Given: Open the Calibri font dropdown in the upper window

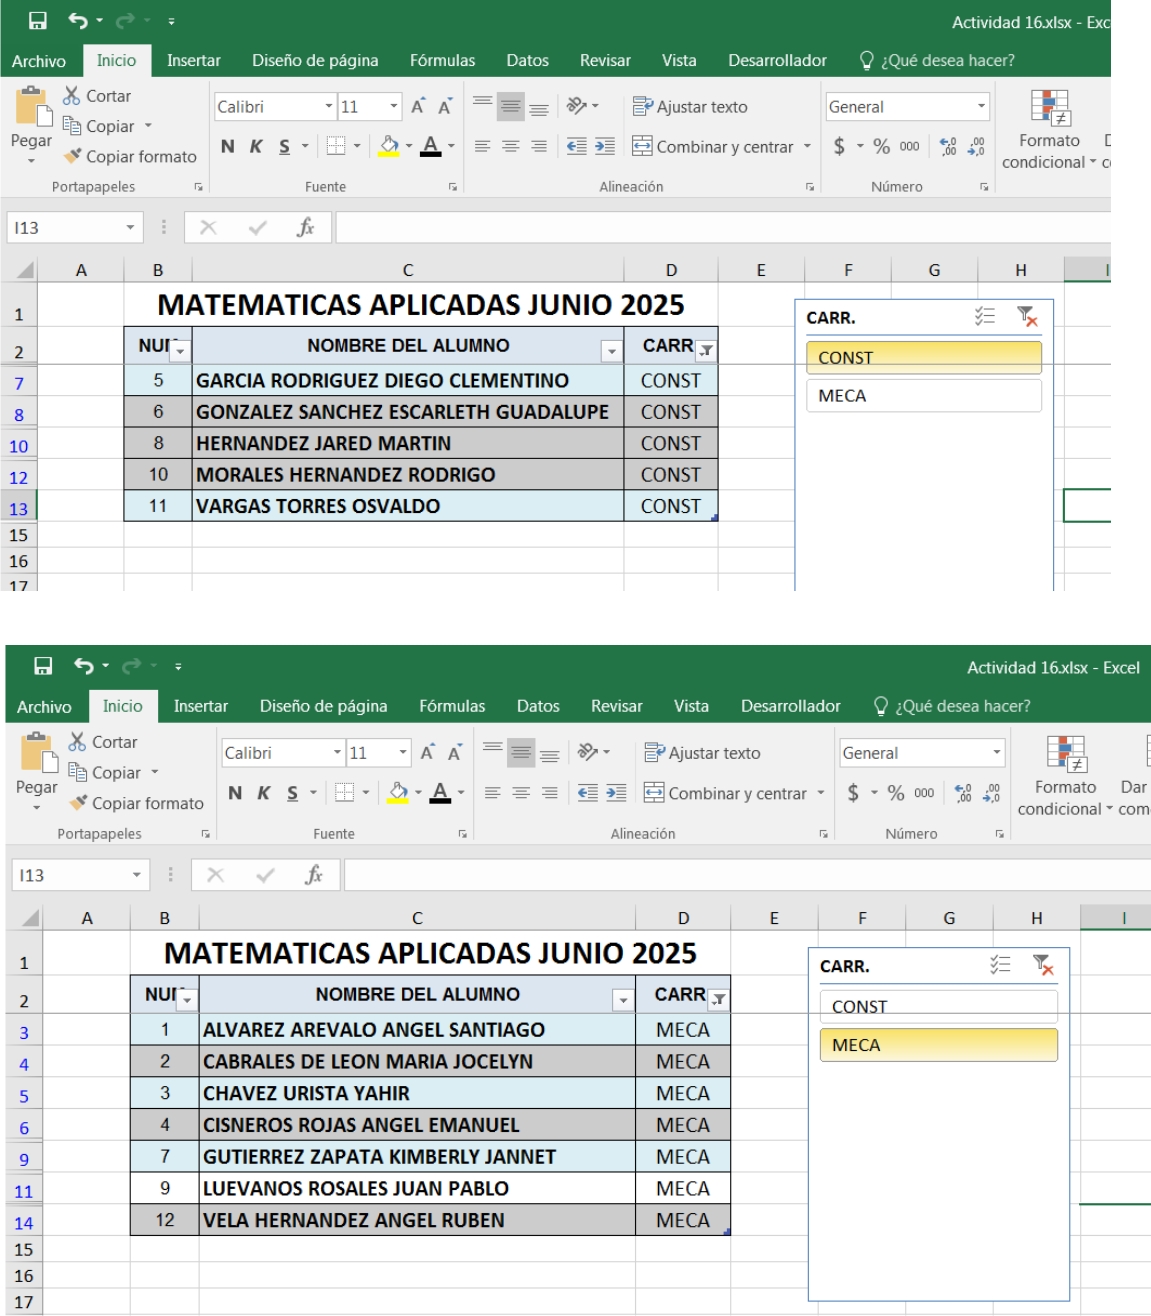Looking at the screenshot, I should 329,107.
